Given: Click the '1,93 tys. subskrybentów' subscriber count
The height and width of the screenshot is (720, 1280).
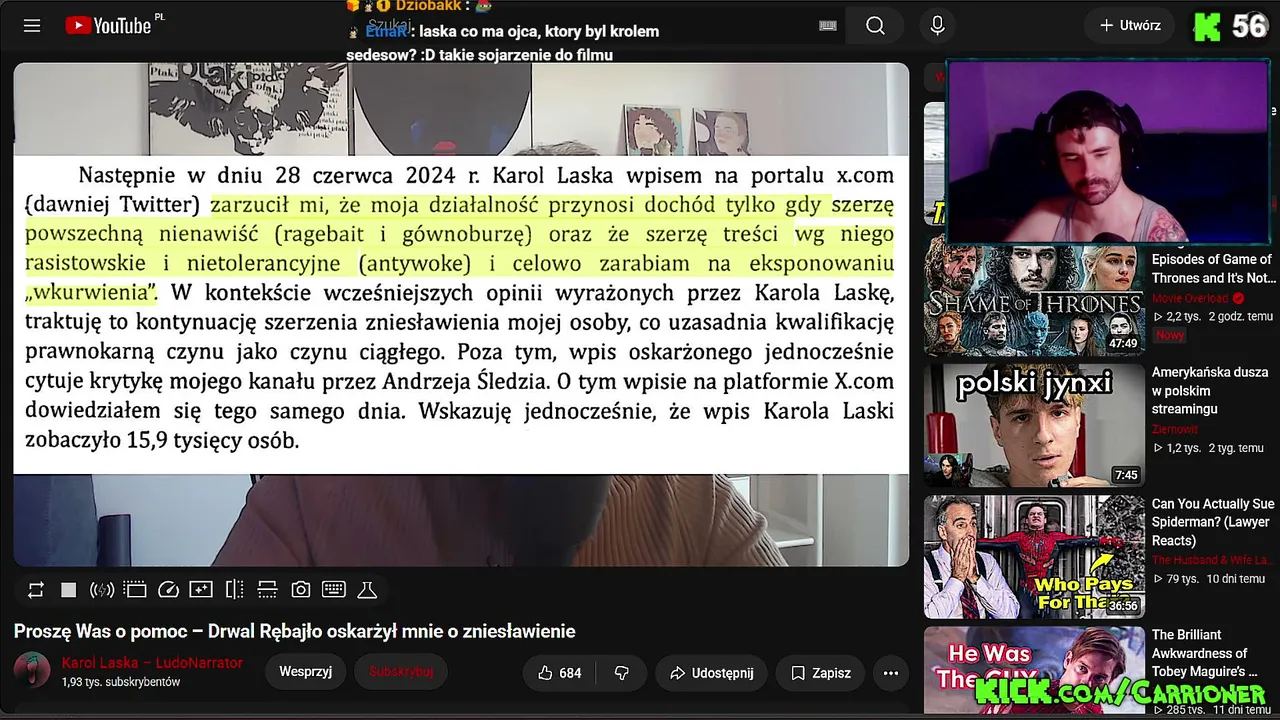Looking at the screenshot, I should pos(121,682).
